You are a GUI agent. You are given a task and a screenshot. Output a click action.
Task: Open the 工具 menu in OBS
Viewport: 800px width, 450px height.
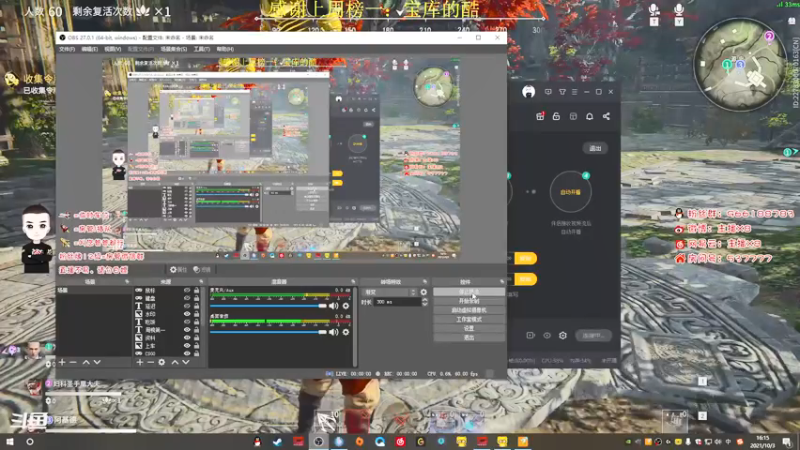tap(202, 49)
